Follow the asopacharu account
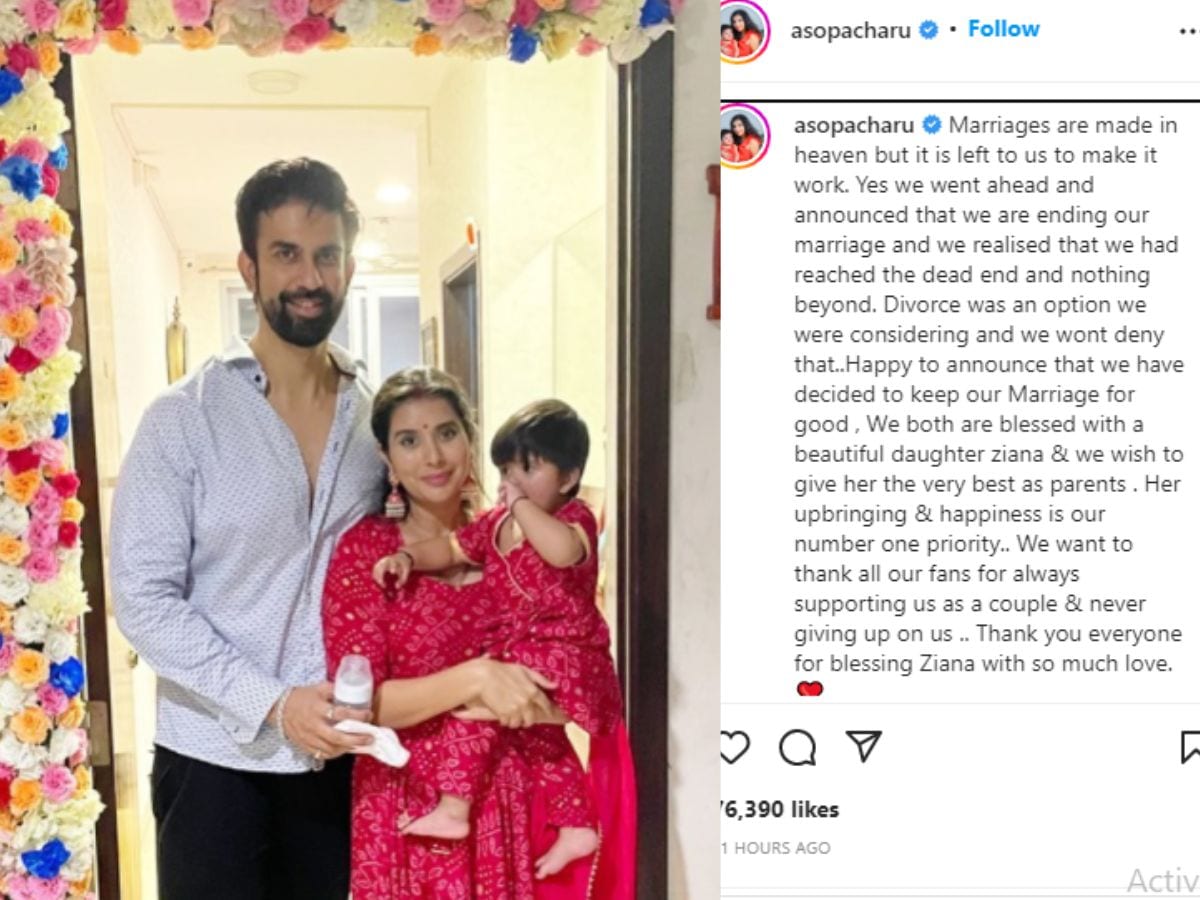The image size is (1200, 900). pyautogui.click(x=1004, y=29)
